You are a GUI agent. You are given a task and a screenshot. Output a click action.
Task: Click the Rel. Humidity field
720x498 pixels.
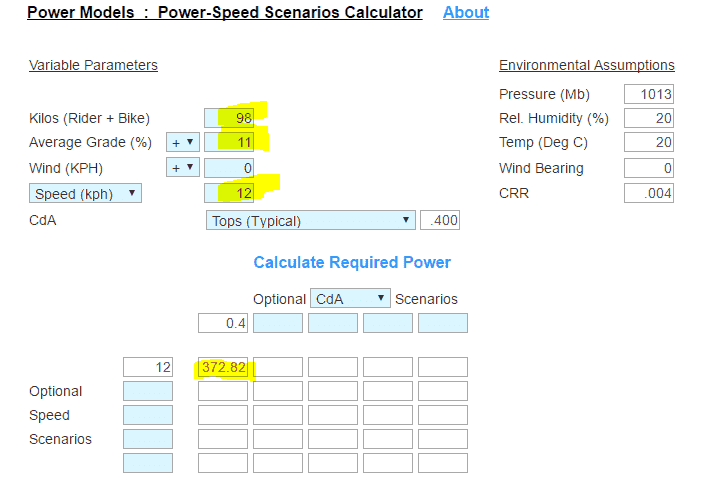[649, 118]
